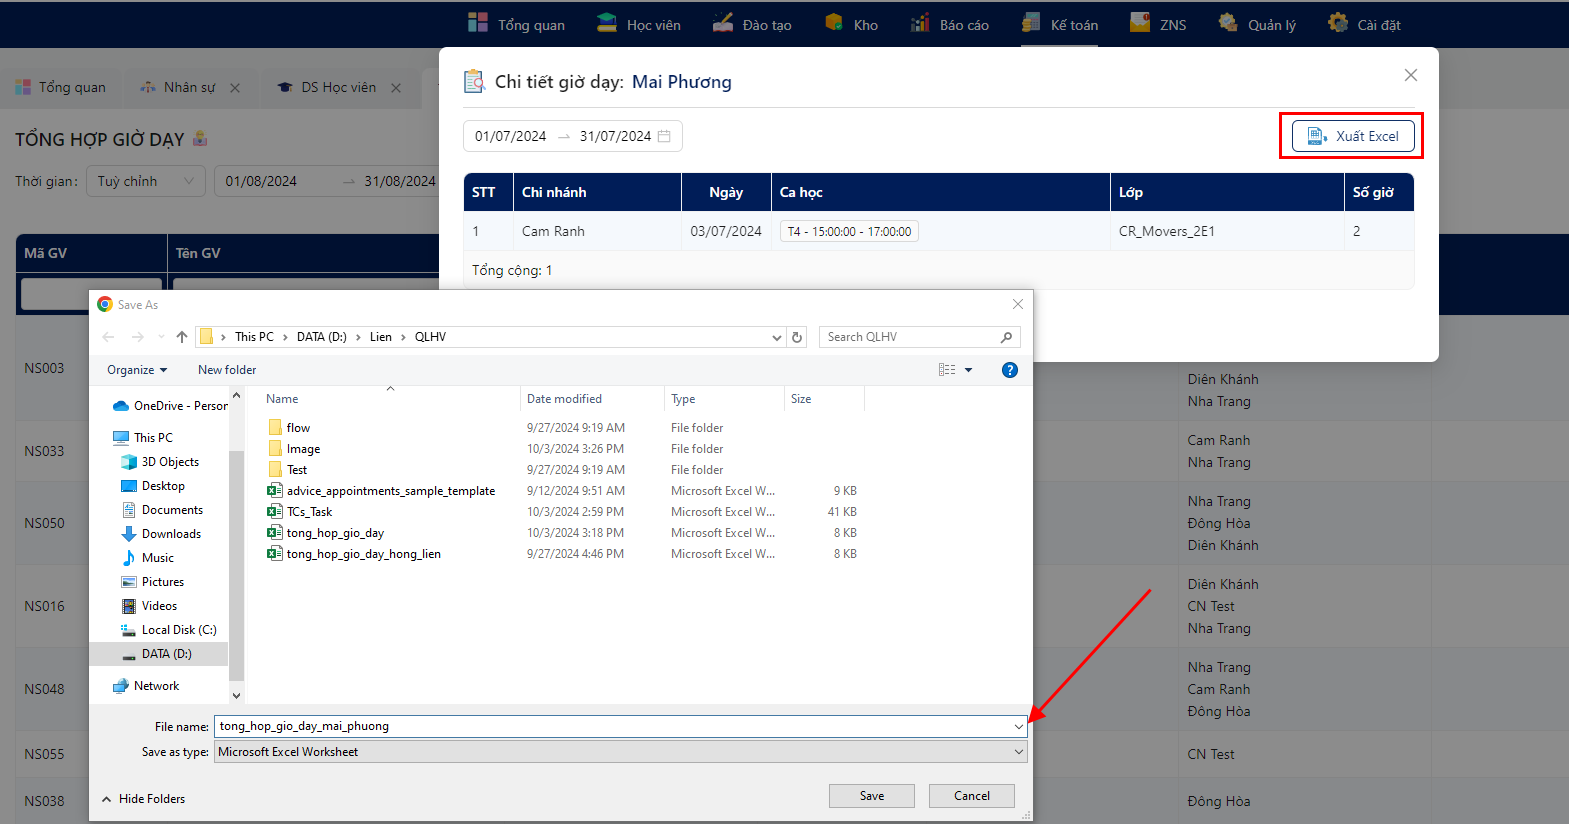Select Local Disk (C:) in navigation pane
This screenshot has width=1569, height=824.
click(x=168, y=630)
